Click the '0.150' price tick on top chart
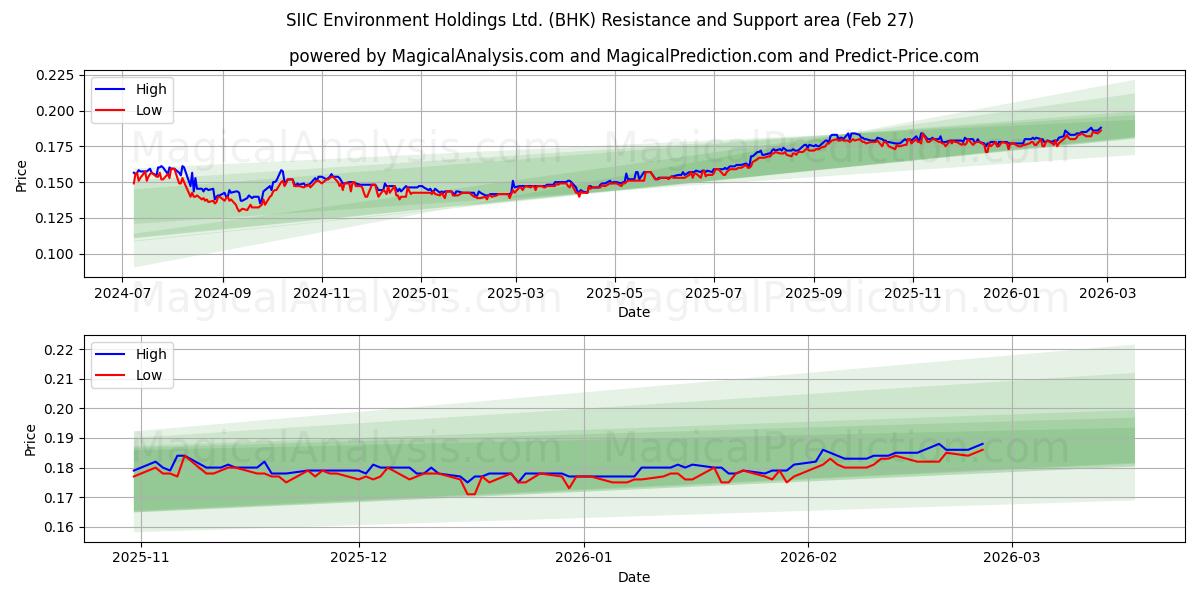 tap(56, 183)
